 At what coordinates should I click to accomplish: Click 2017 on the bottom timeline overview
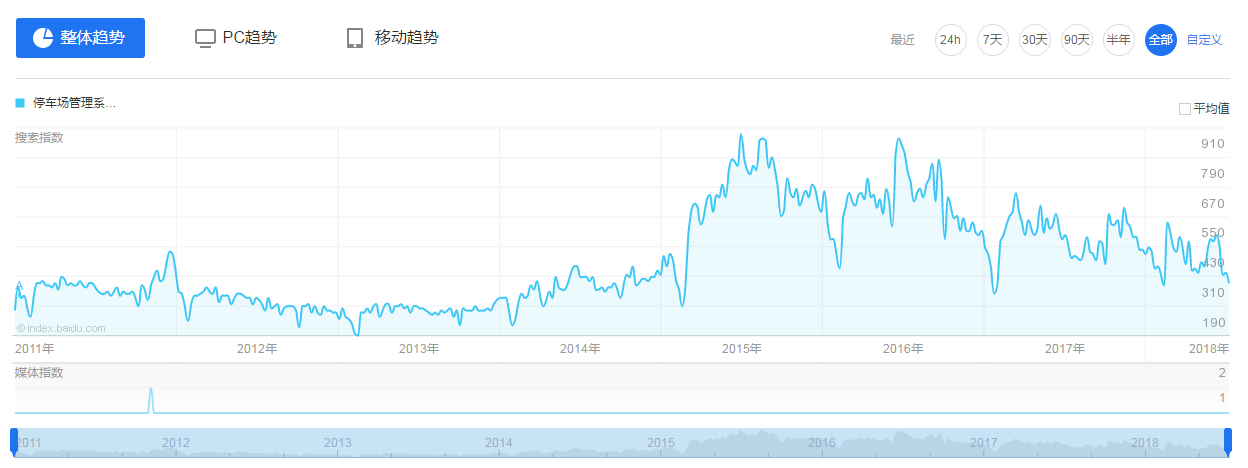pyautogui.click(x=984, y=442)
